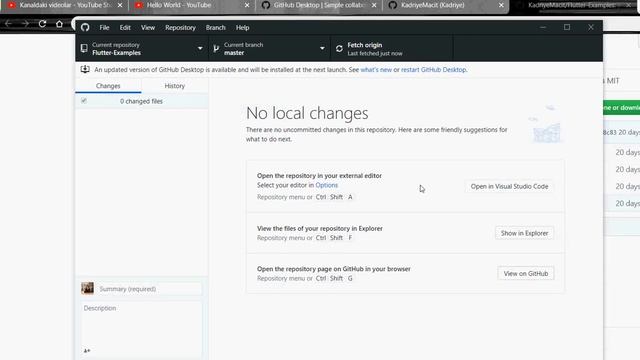
Task: Switch to the History tab
Action: tap(175, 86)
